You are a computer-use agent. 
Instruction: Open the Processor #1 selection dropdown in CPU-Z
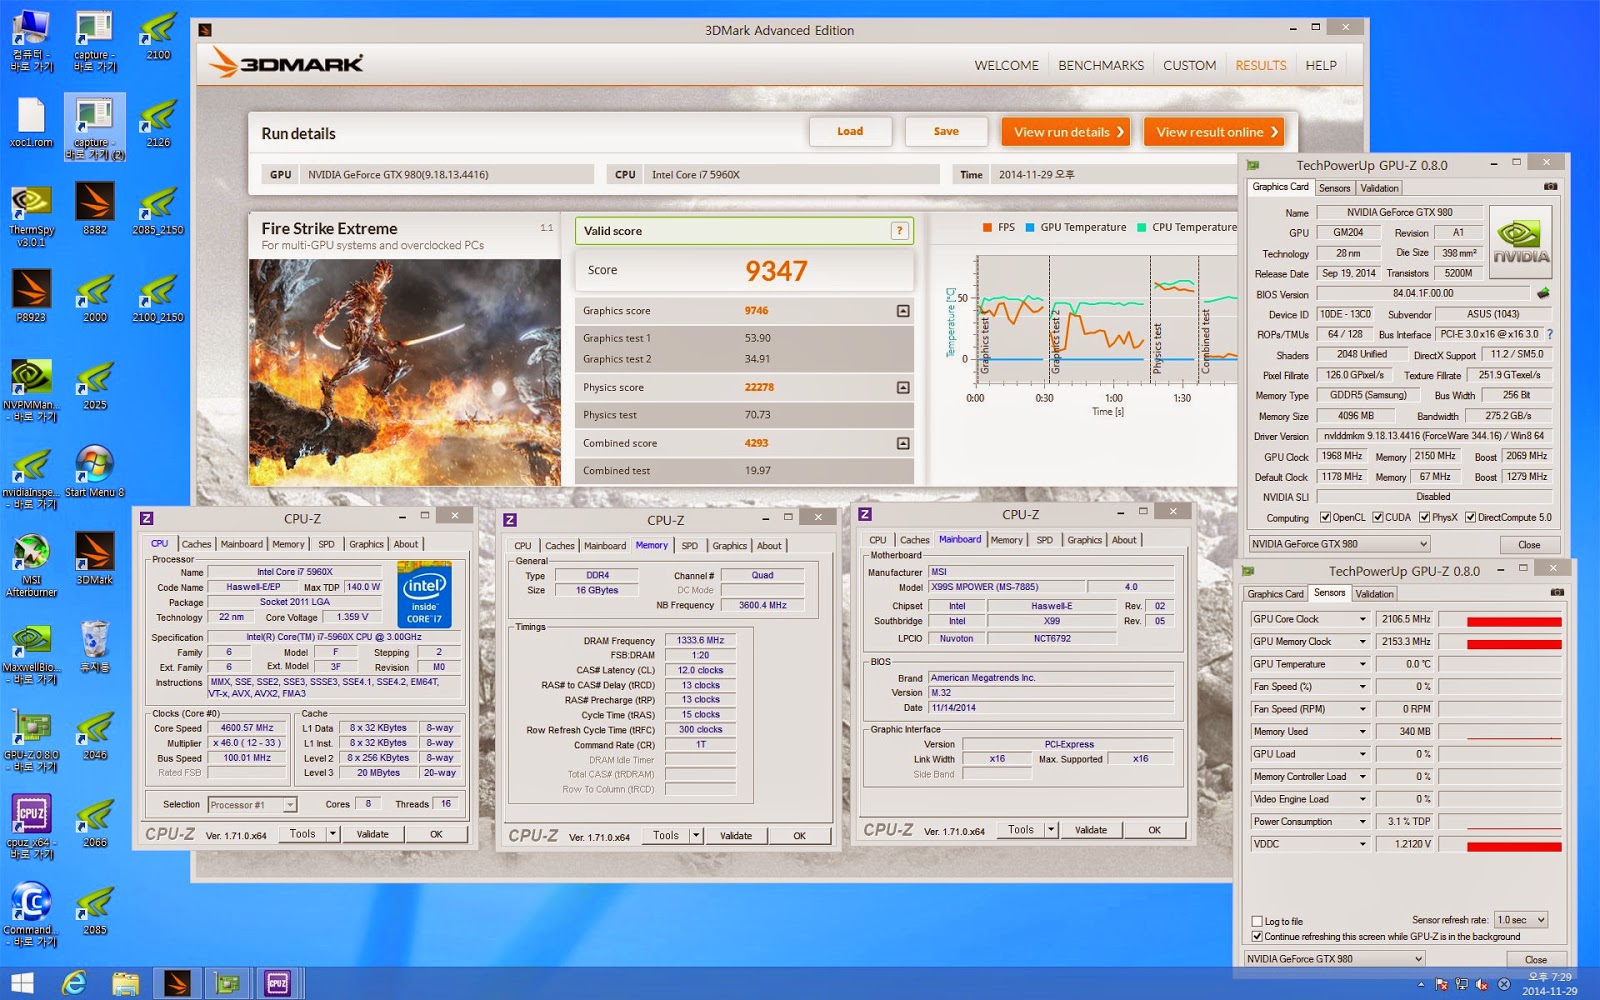tap(253, 805)
